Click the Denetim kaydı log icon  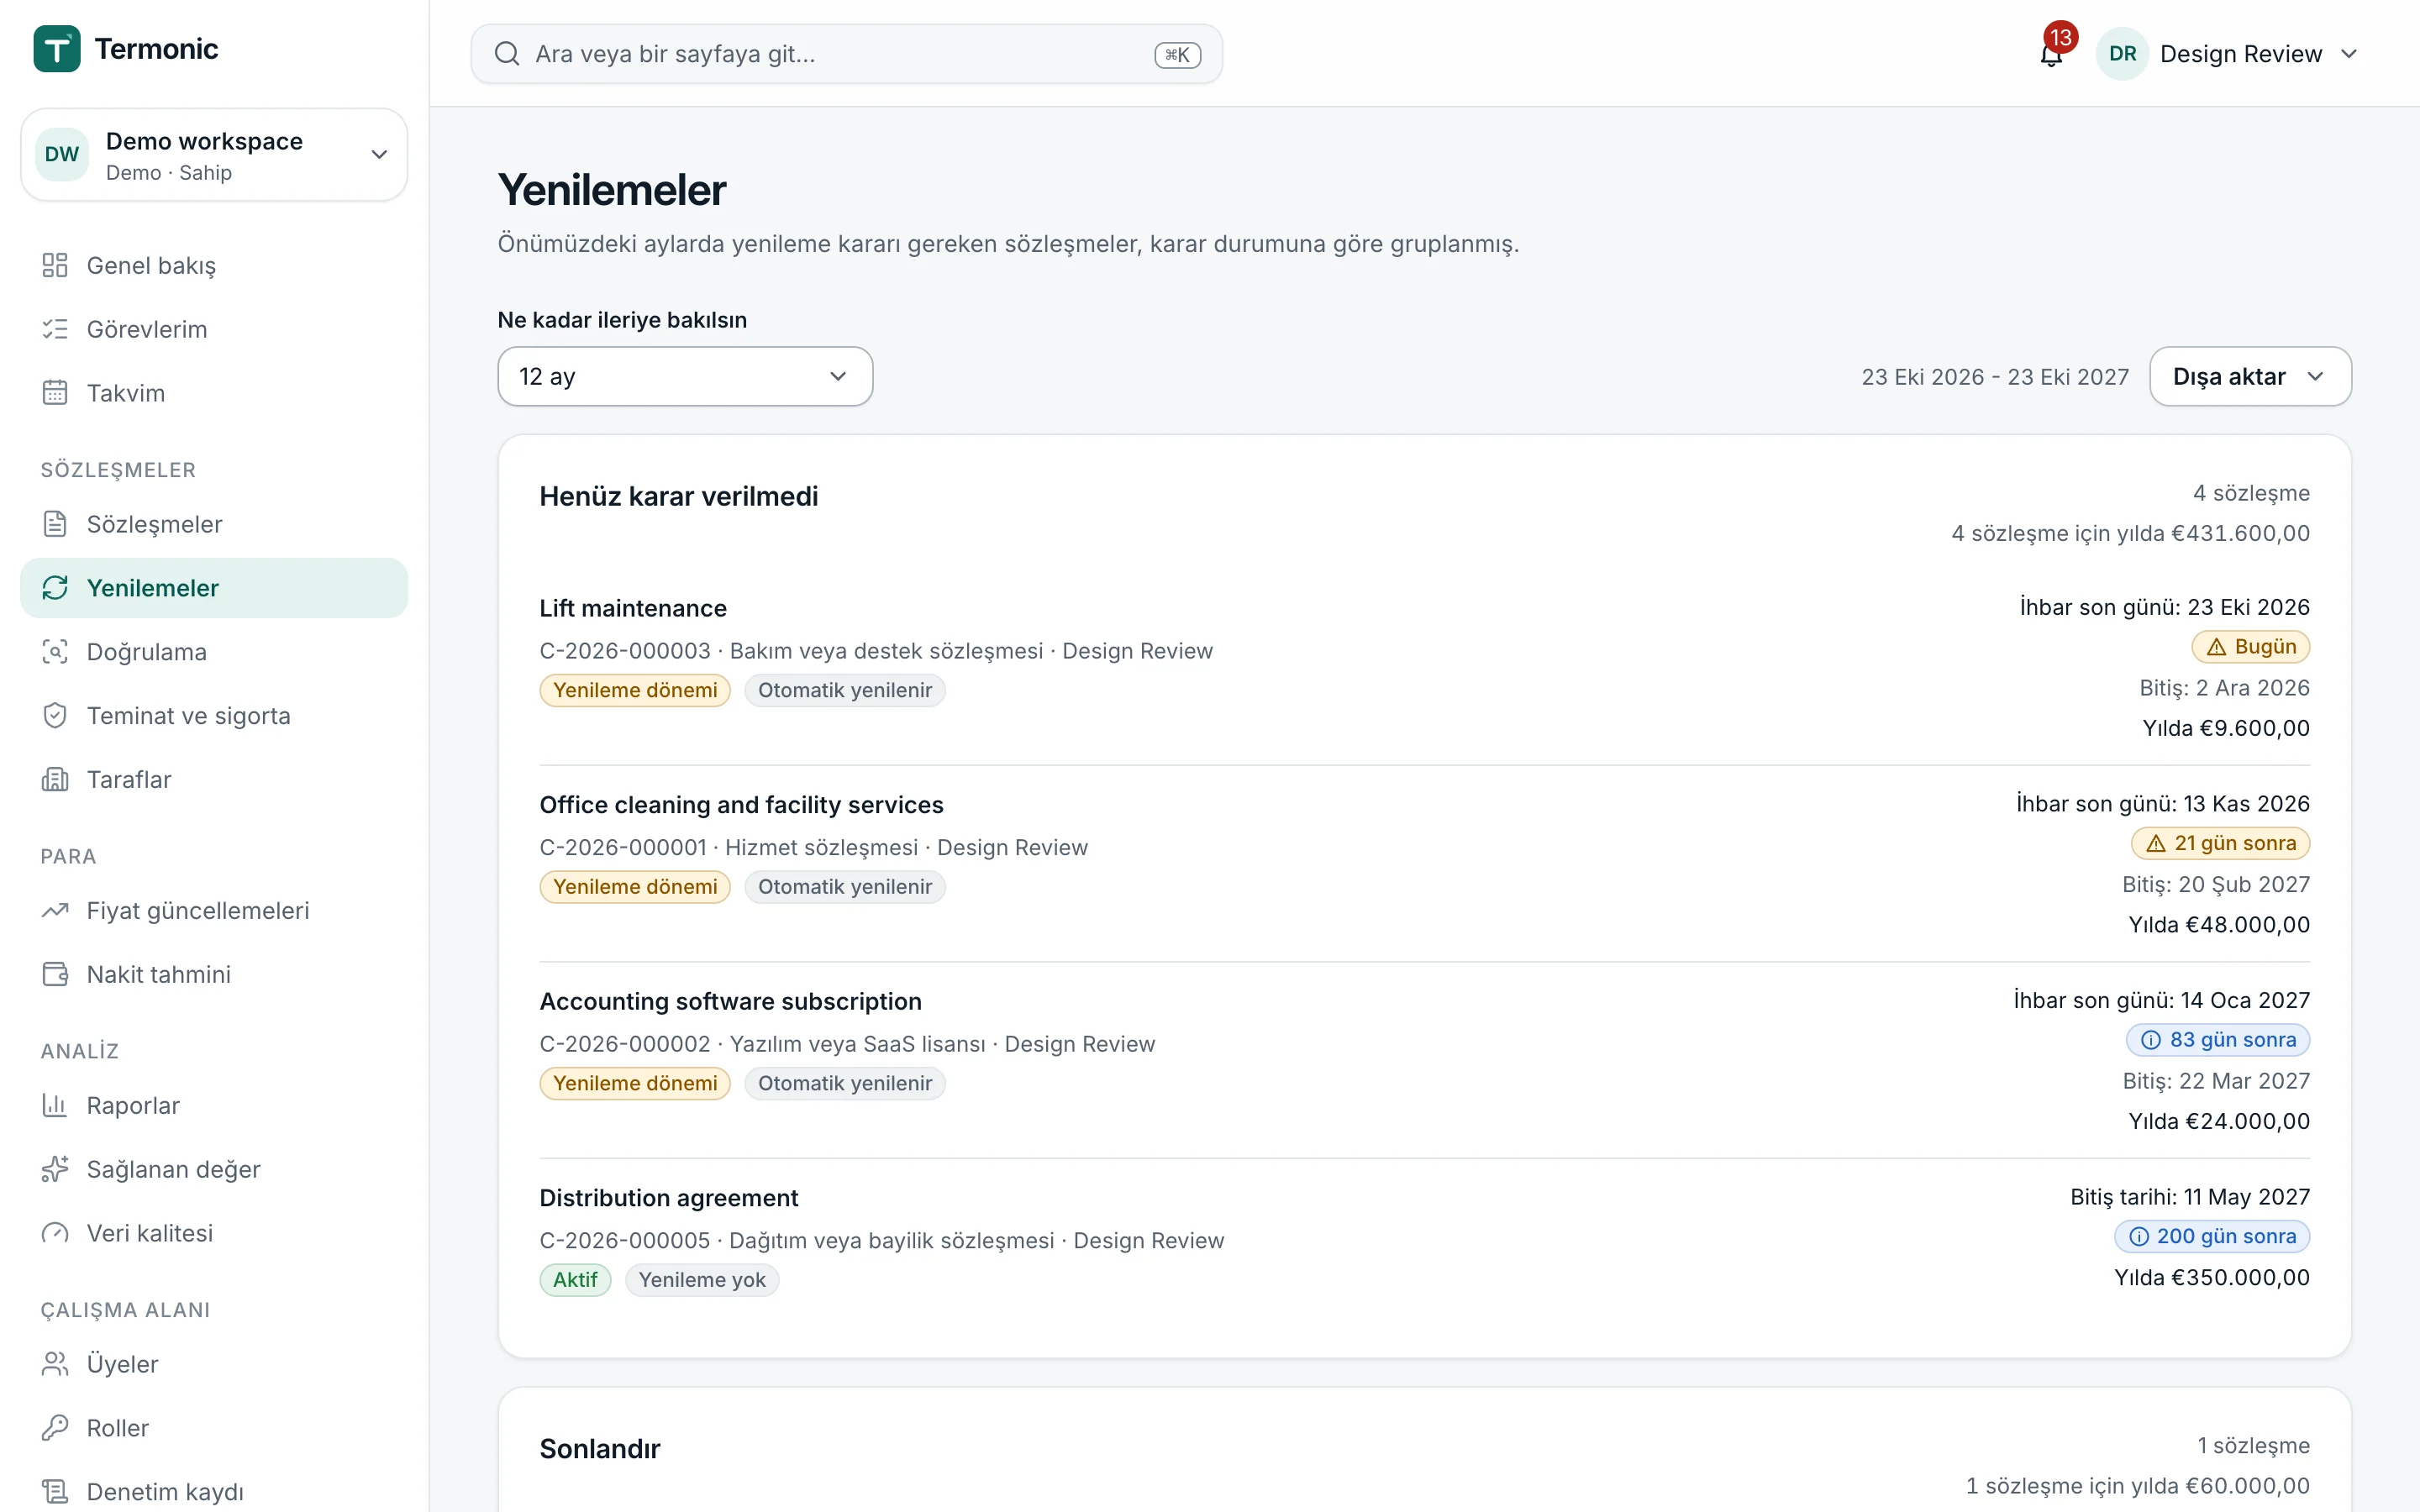tap(55, 1492)
